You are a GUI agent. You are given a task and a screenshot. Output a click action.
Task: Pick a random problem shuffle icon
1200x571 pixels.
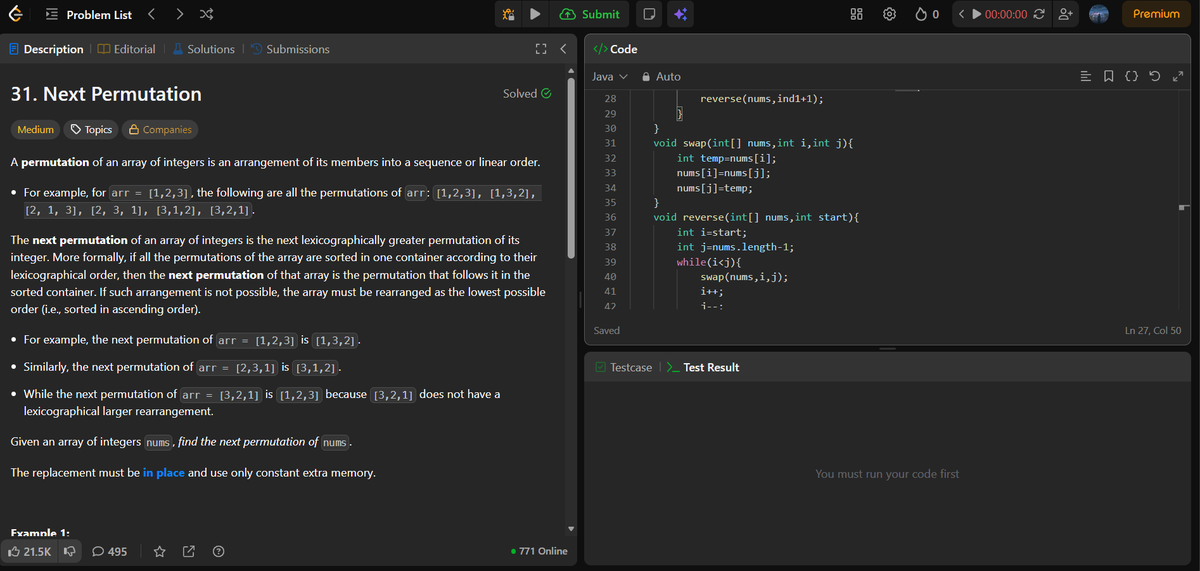point(205,15)
